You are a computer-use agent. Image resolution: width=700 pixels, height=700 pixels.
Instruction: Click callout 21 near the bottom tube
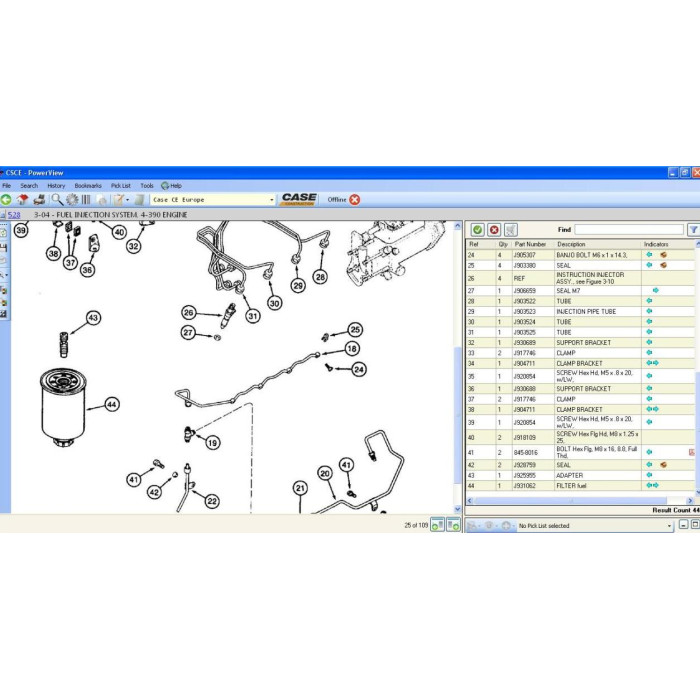(x=300, y=488)
